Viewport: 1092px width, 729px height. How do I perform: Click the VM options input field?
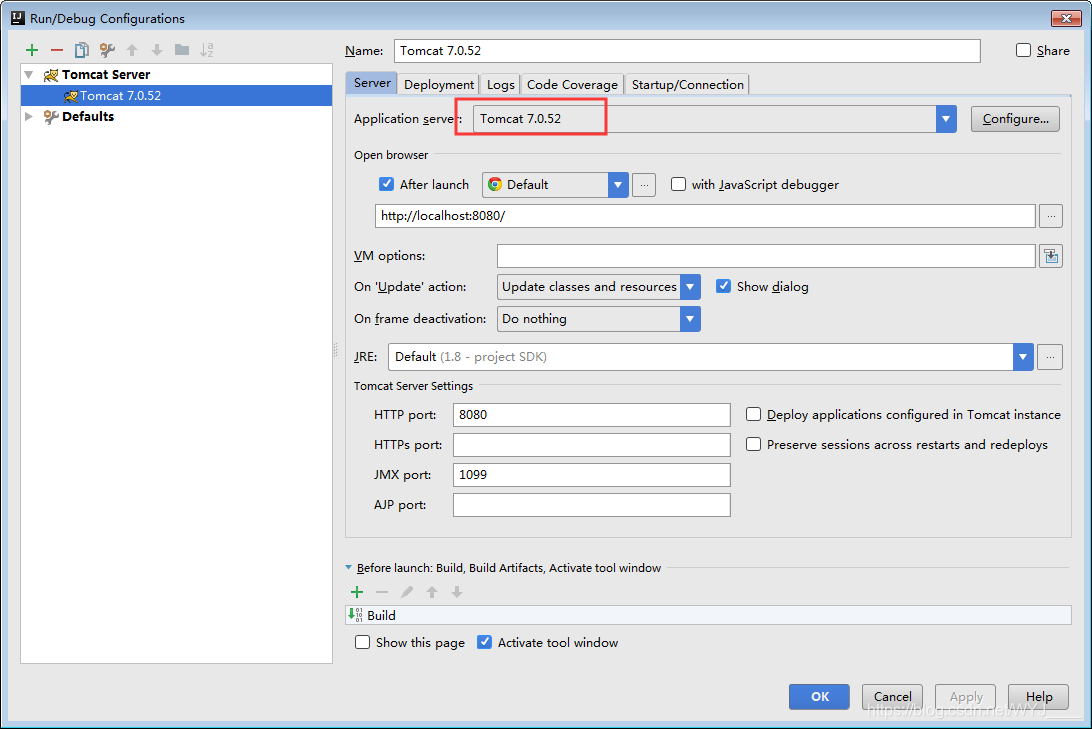(766, 256)
